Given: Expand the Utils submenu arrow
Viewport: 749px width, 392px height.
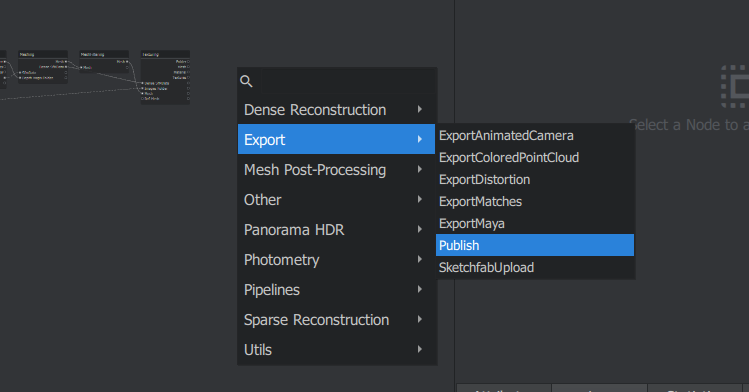Looking at the screenshot, I should 419,350.
